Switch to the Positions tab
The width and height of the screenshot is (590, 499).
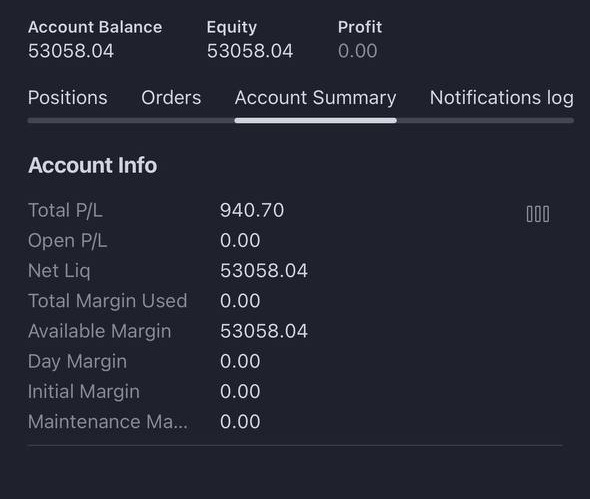pos(68,98)
